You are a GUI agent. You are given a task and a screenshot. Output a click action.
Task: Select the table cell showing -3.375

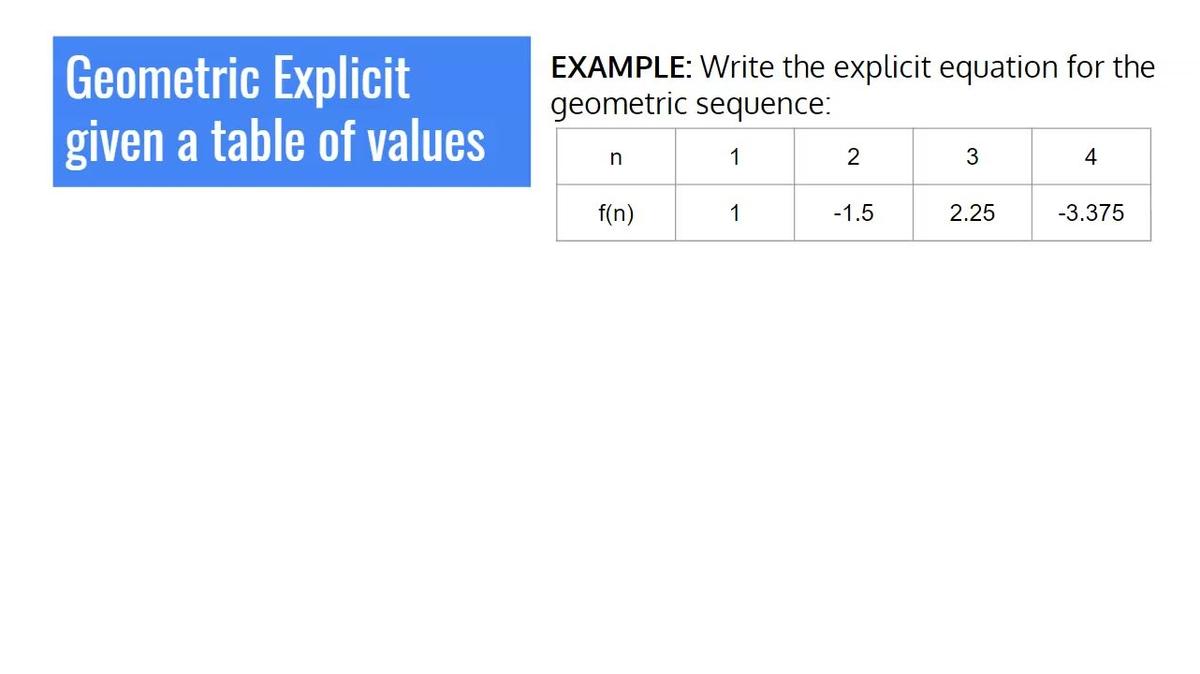(1091, 213)
